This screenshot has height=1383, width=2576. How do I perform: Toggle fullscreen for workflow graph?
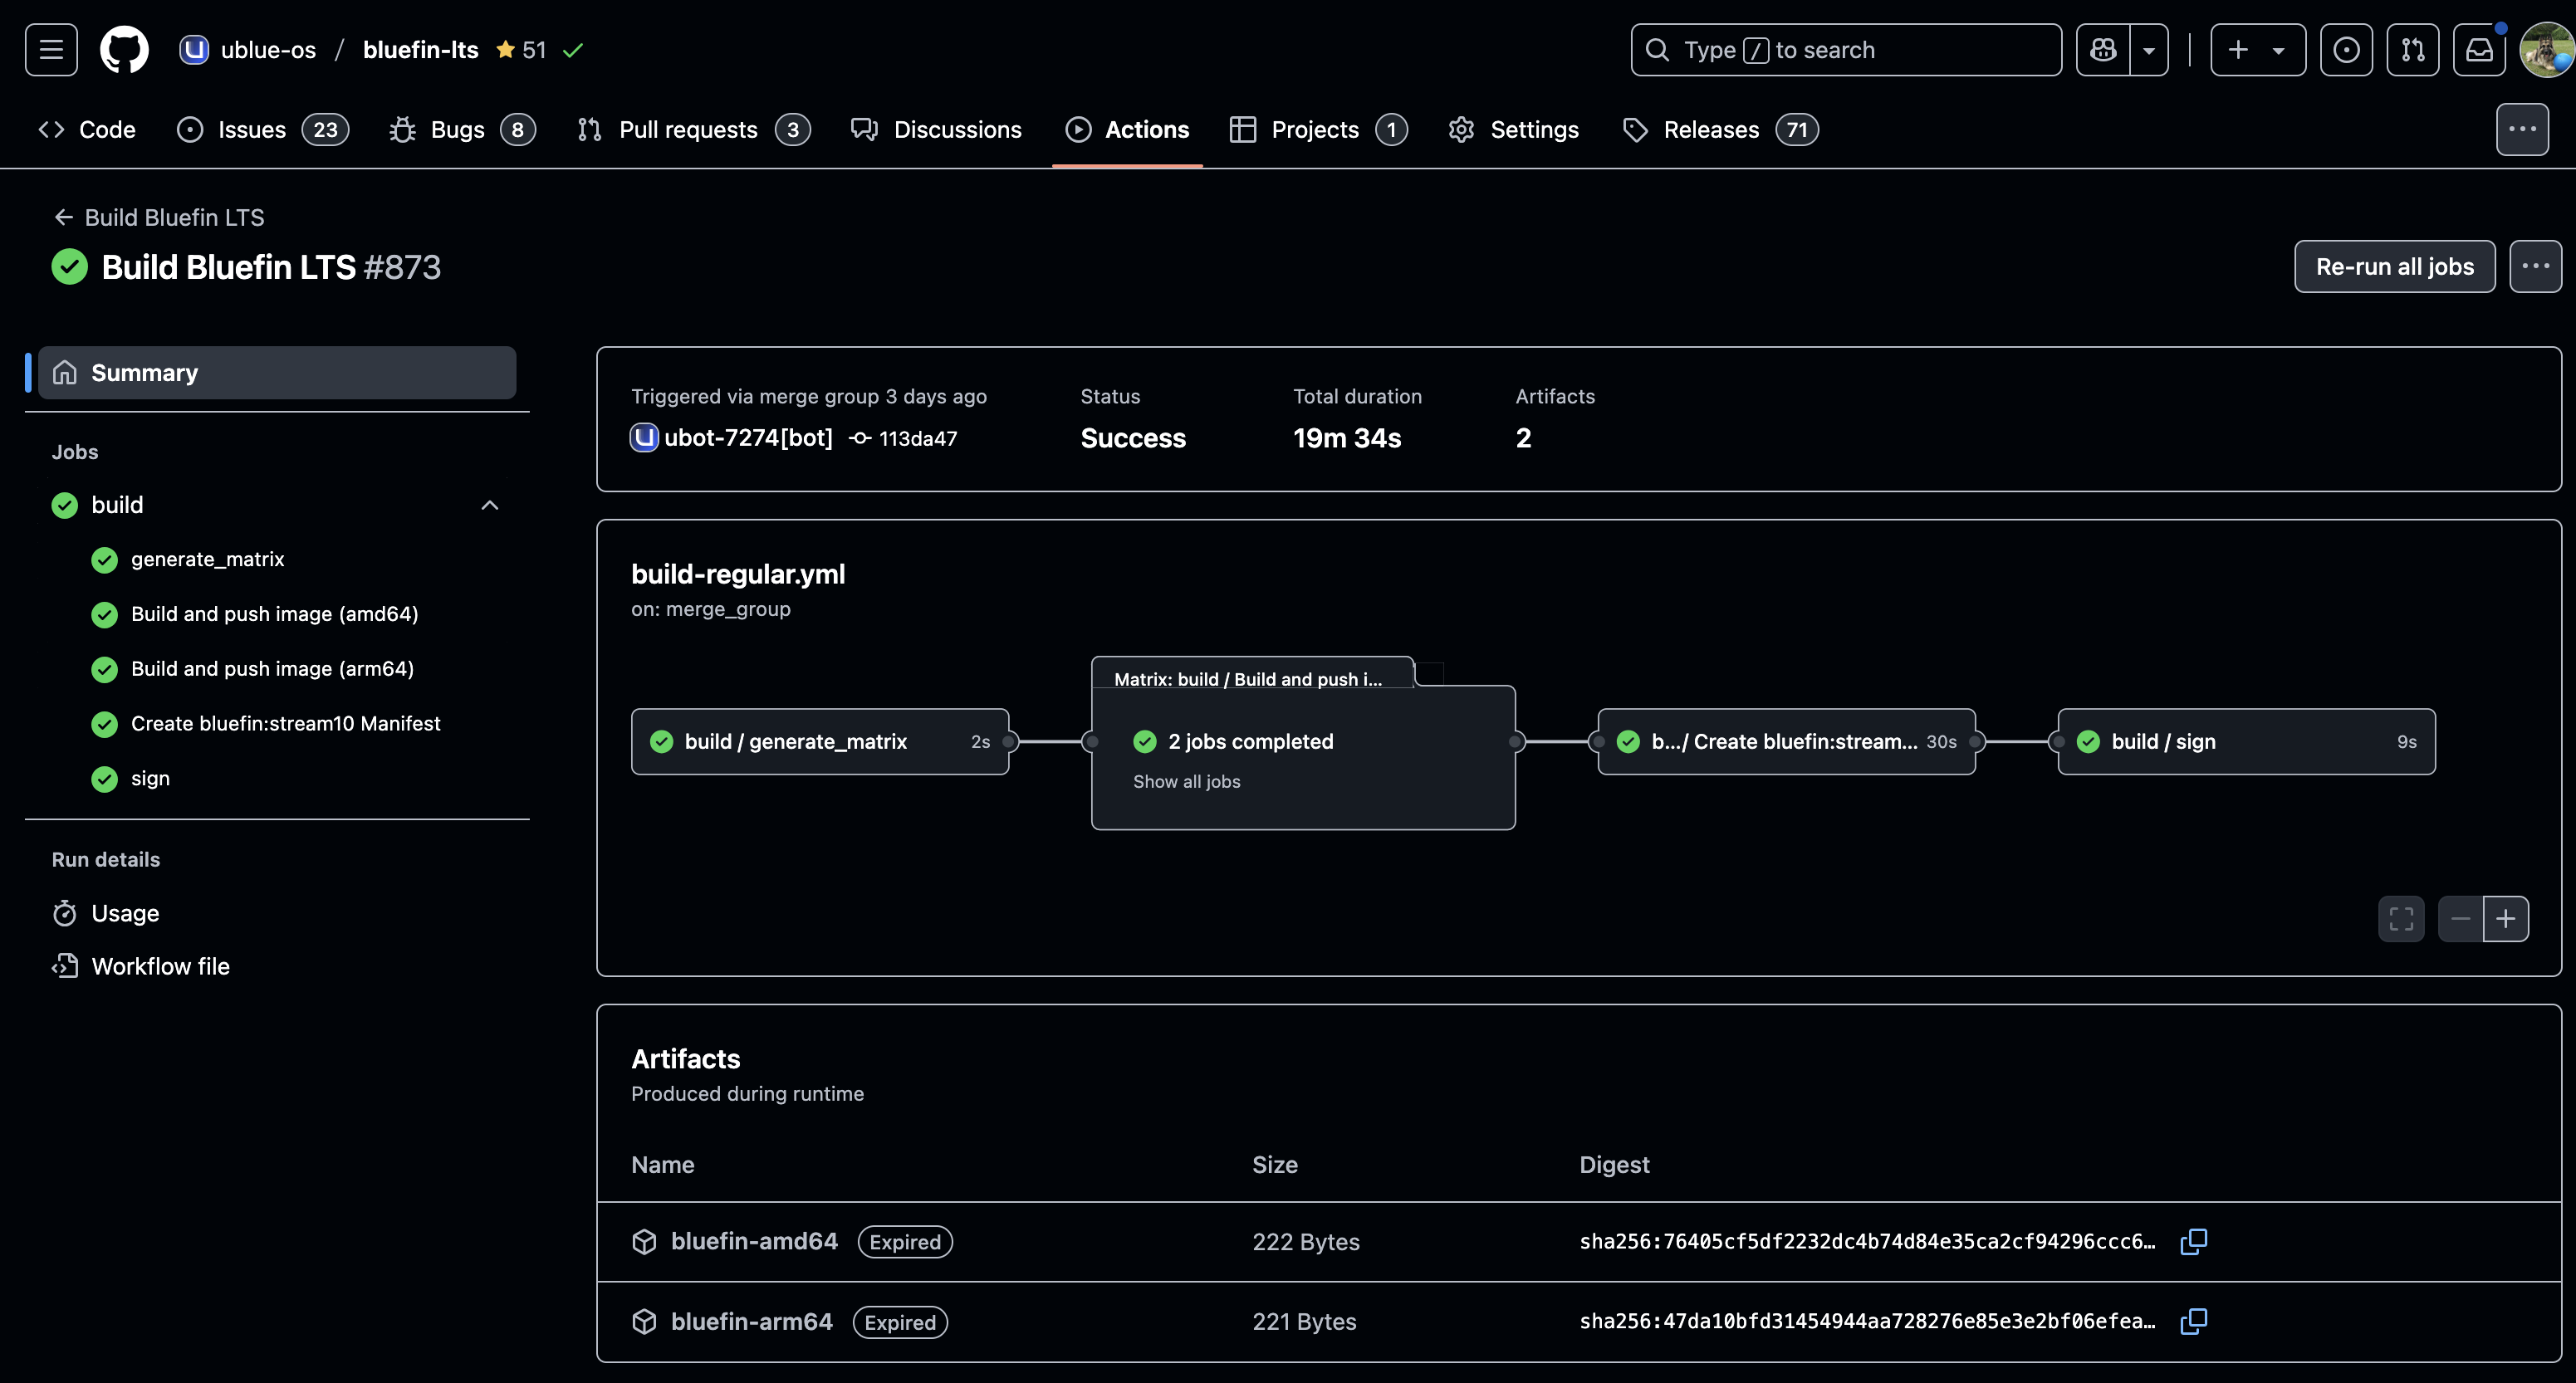pyautogui.click(x=2401, y=919)
